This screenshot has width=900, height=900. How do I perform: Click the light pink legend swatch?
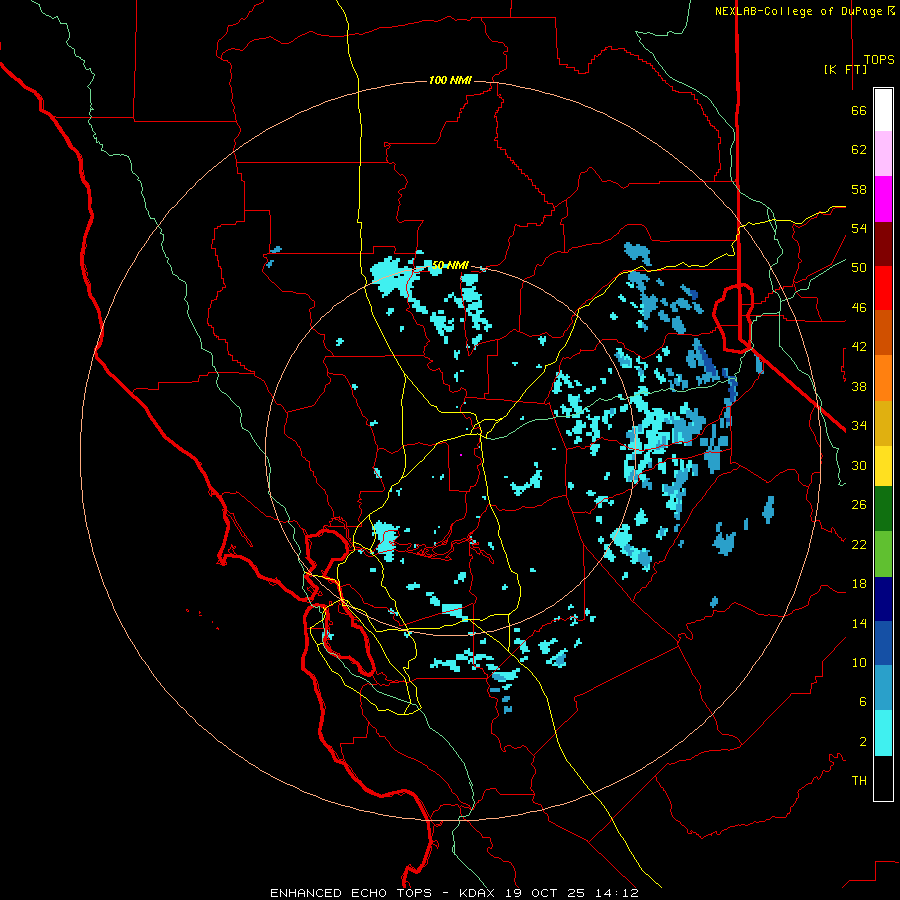[883, 153]
